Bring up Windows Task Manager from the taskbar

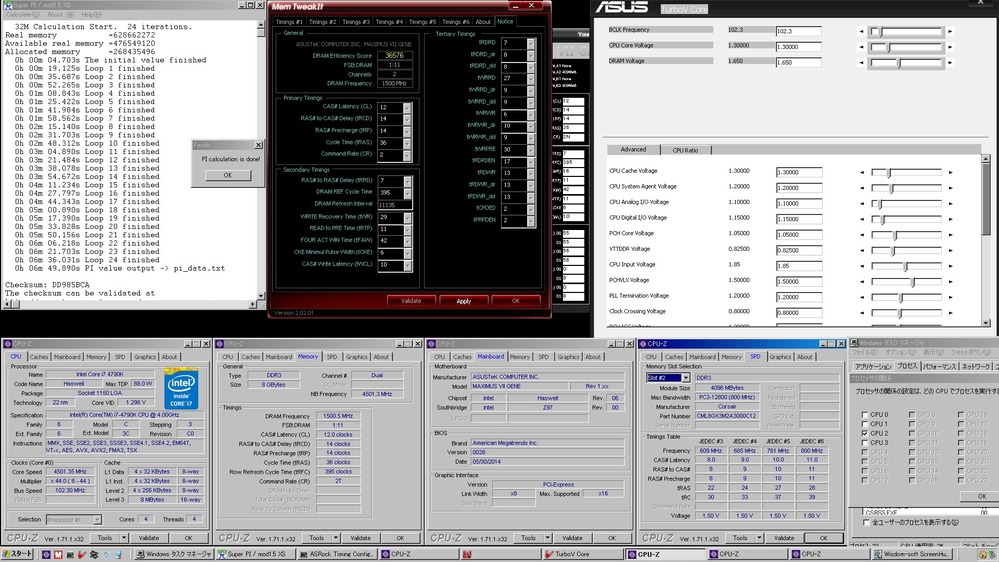(173, 554)
